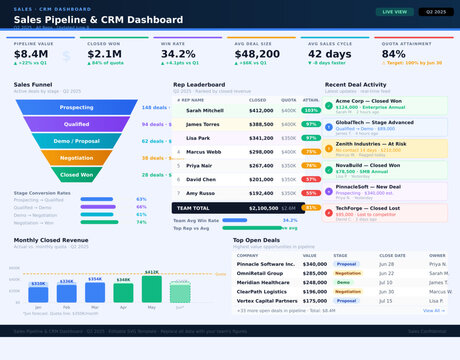Click the February $336K revenue bar
Image resolution: width=460 pixels, height=360 pixels.
coord(67,294)
